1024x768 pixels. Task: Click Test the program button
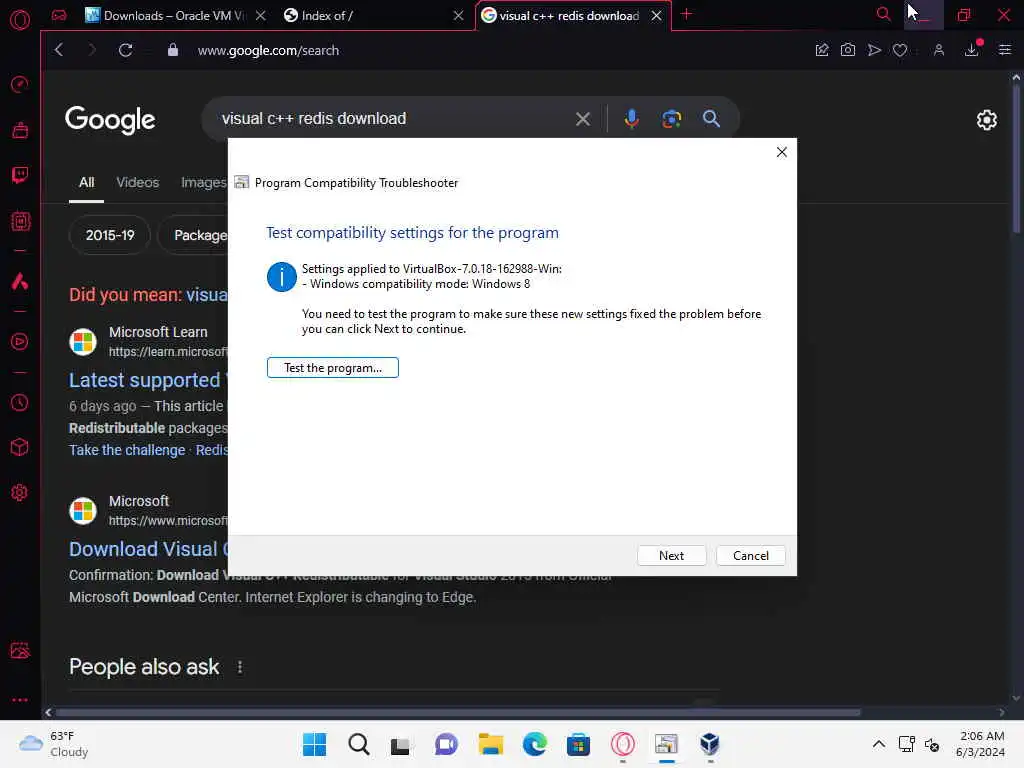pos(332,368)
